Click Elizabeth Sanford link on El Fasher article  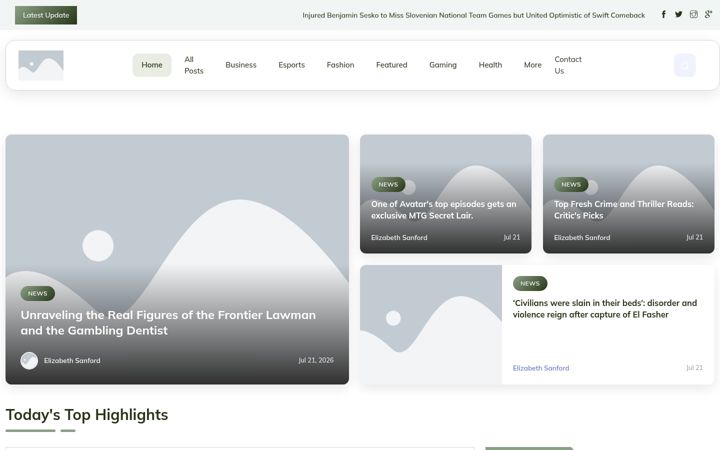tap(541, 368)
